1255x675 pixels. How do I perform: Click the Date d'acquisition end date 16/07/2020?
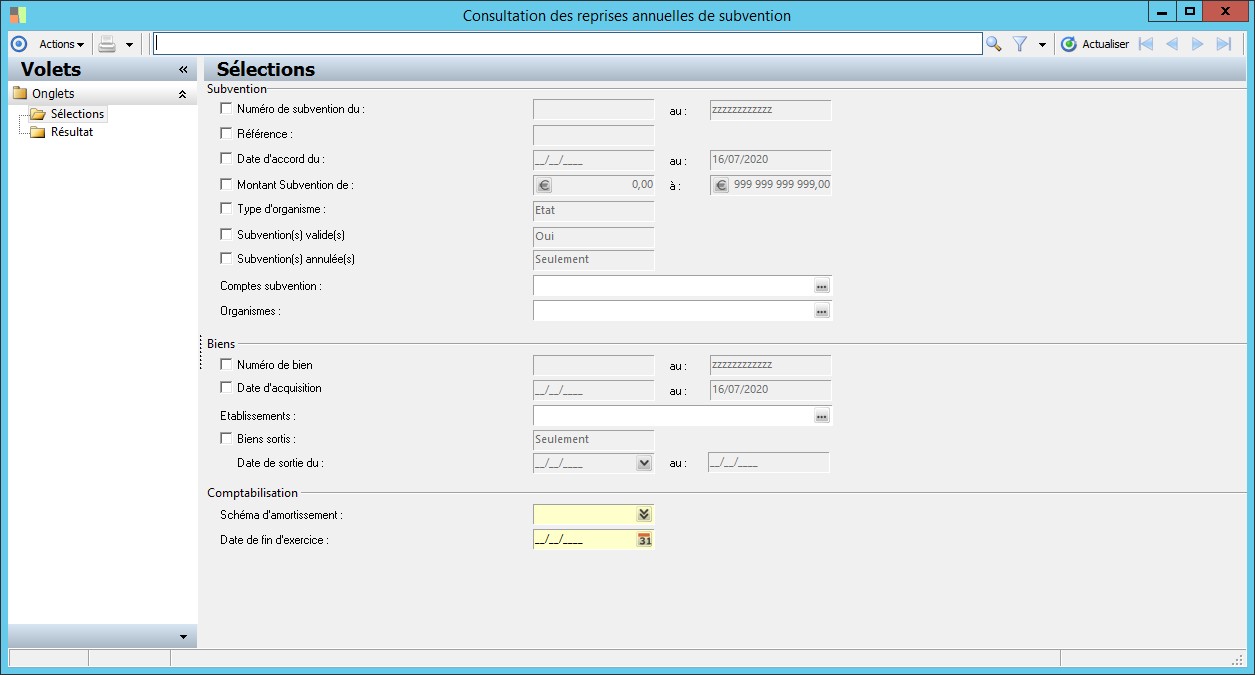pos(770,390)
